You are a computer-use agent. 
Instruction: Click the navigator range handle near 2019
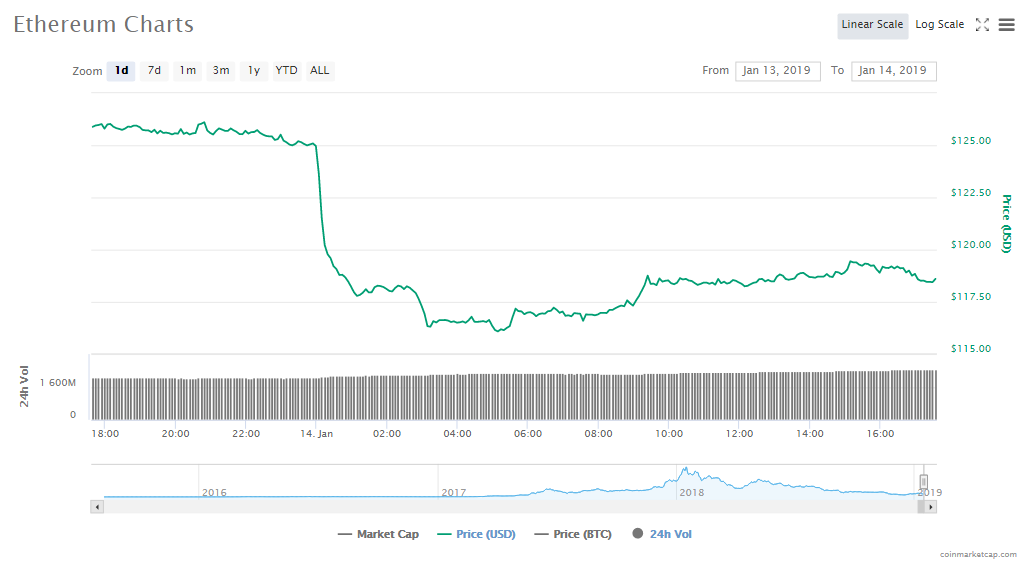point(924,481)
